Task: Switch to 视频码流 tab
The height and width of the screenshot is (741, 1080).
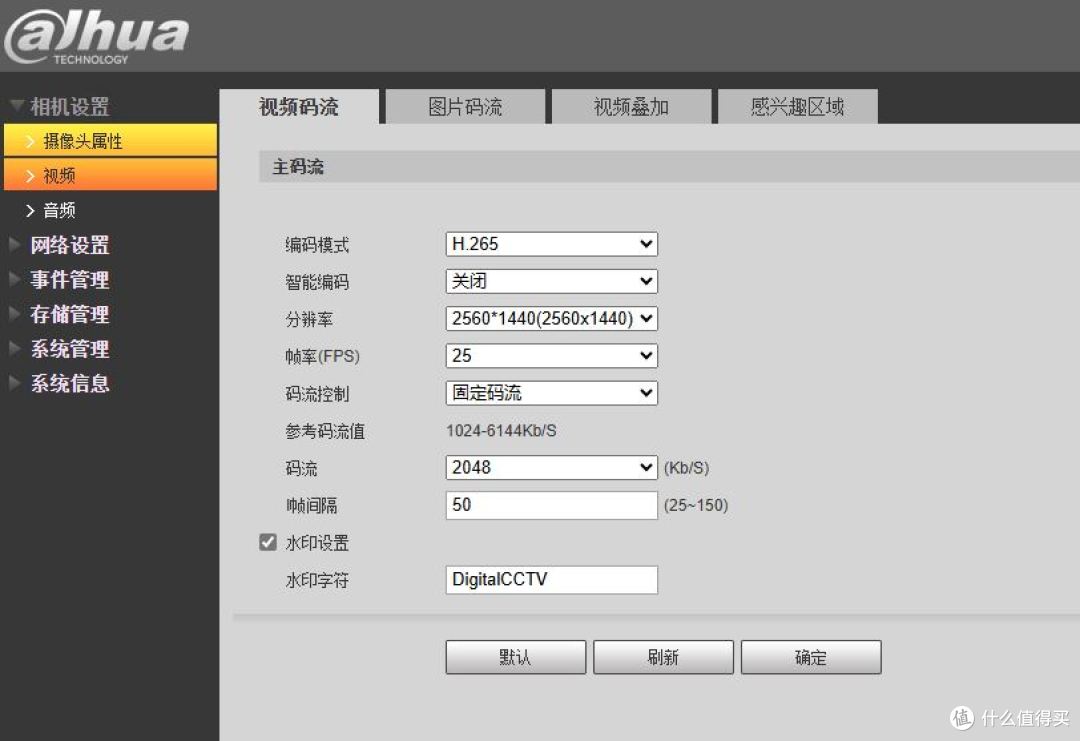Action: pos(299,107)
